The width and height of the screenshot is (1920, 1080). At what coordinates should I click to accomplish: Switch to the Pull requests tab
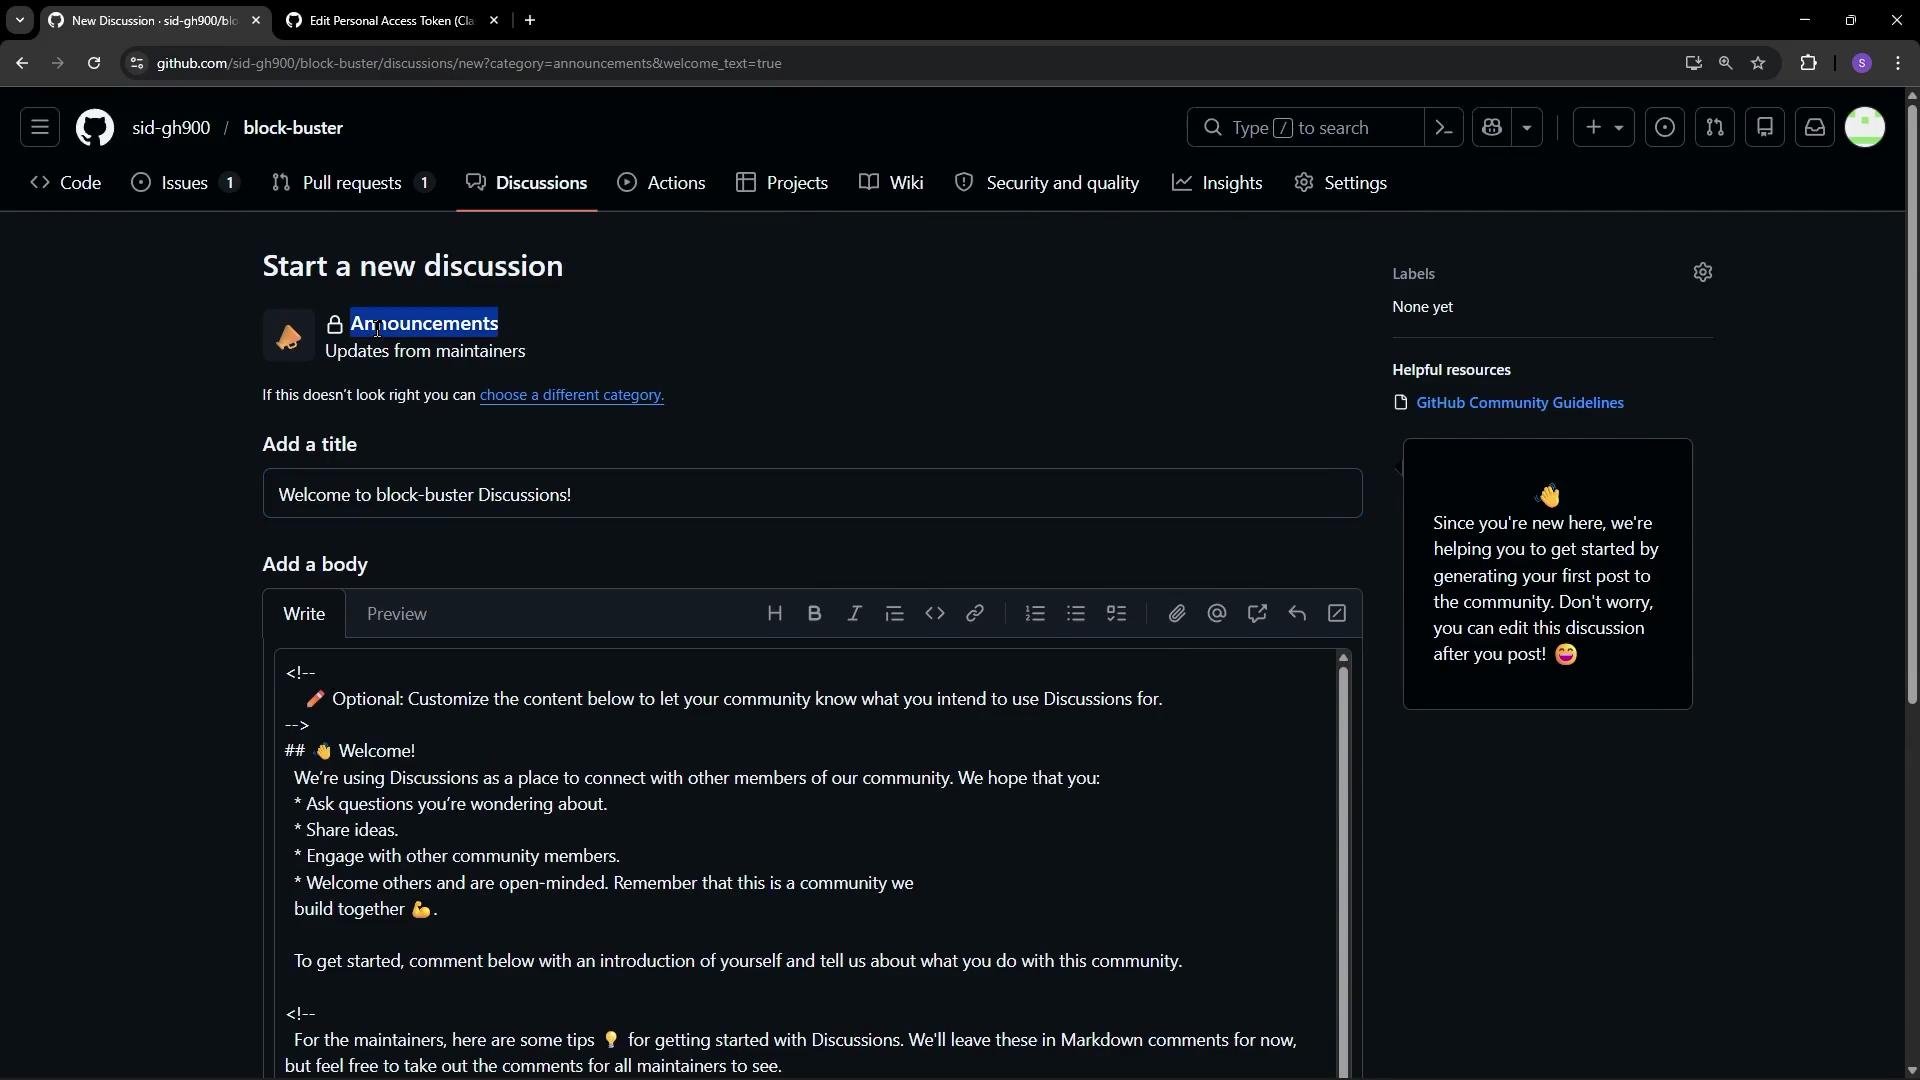(x=353, y=183)
